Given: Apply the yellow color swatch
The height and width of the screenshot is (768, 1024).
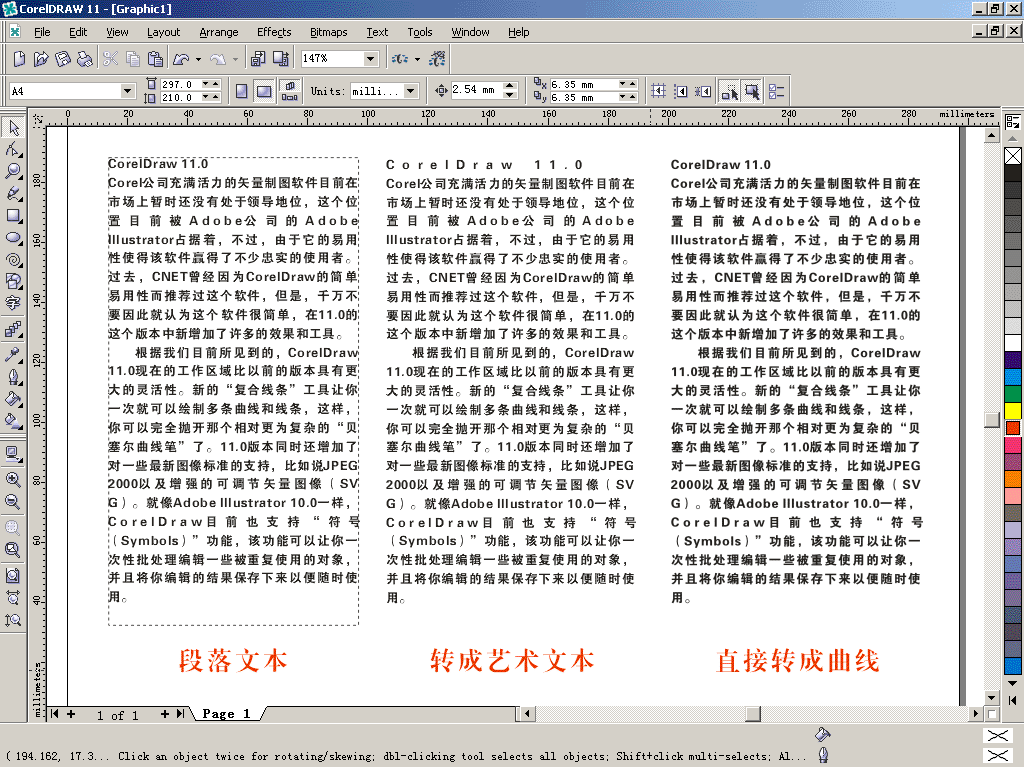Looking at the screenshot, I should [1013, 411].
